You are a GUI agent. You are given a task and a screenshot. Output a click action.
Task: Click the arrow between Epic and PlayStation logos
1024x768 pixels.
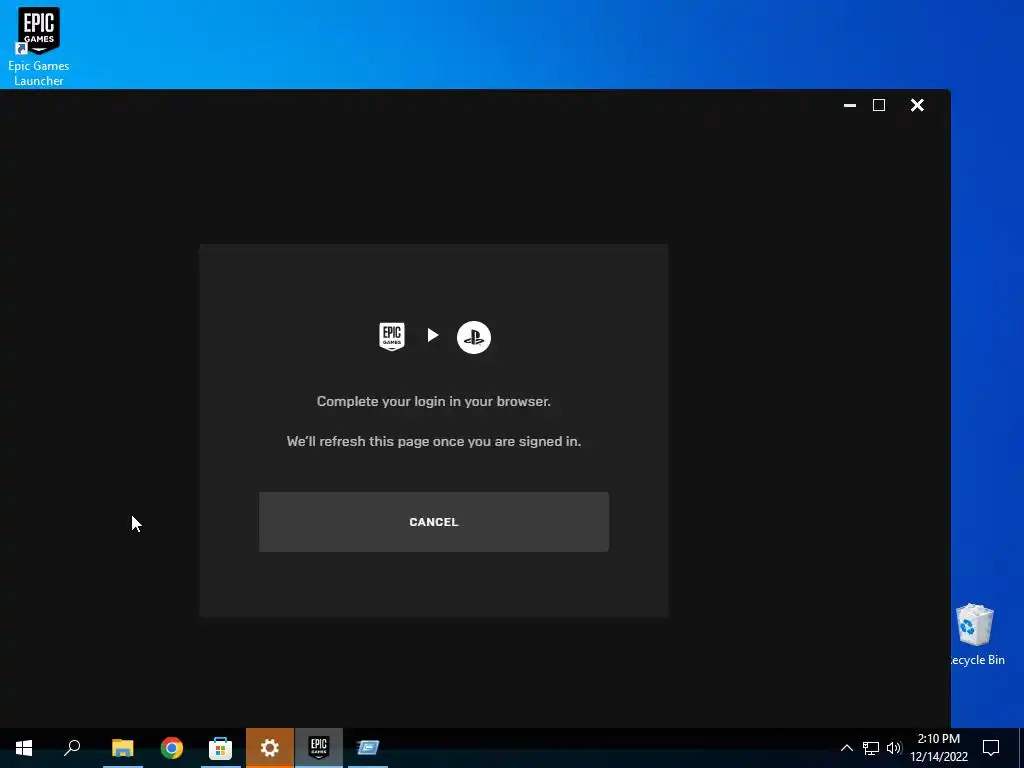point(432,335)
